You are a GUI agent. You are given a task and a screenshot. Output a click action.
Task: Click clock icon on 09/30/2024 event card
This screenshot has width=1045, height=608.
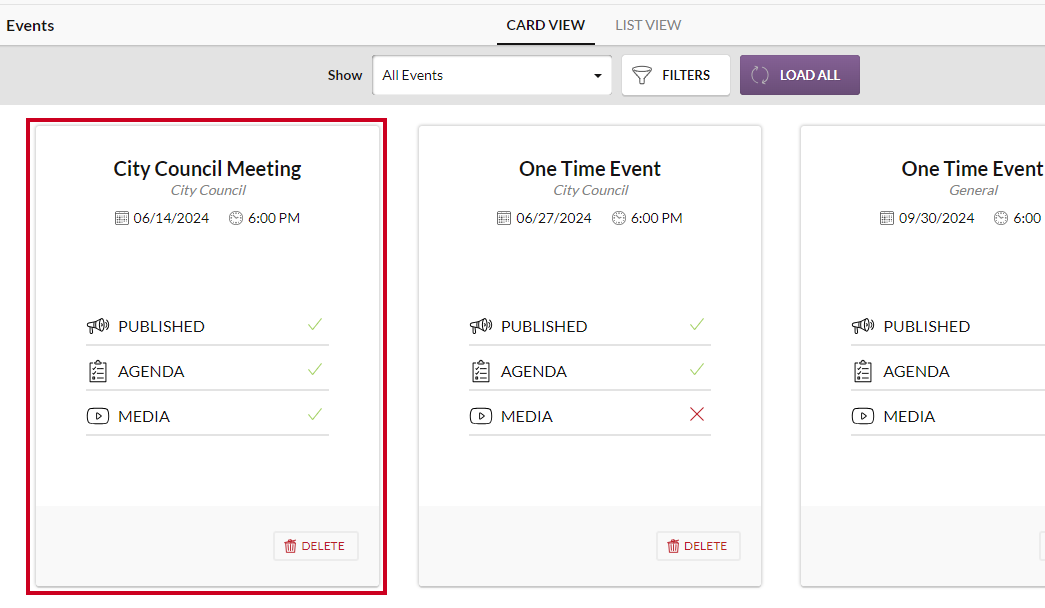[x=1001, y=218]
